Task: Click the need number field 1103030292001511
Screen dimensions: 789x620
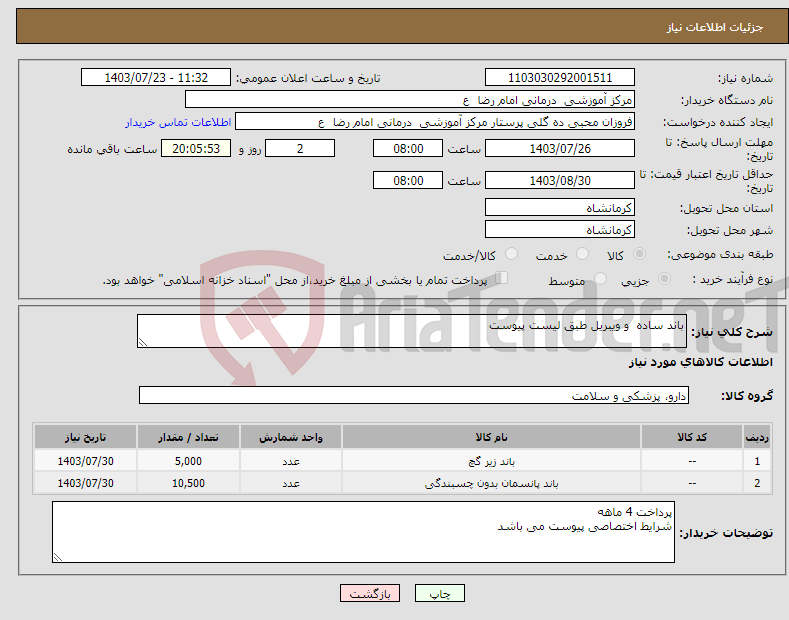Action: tap(560, 78)
